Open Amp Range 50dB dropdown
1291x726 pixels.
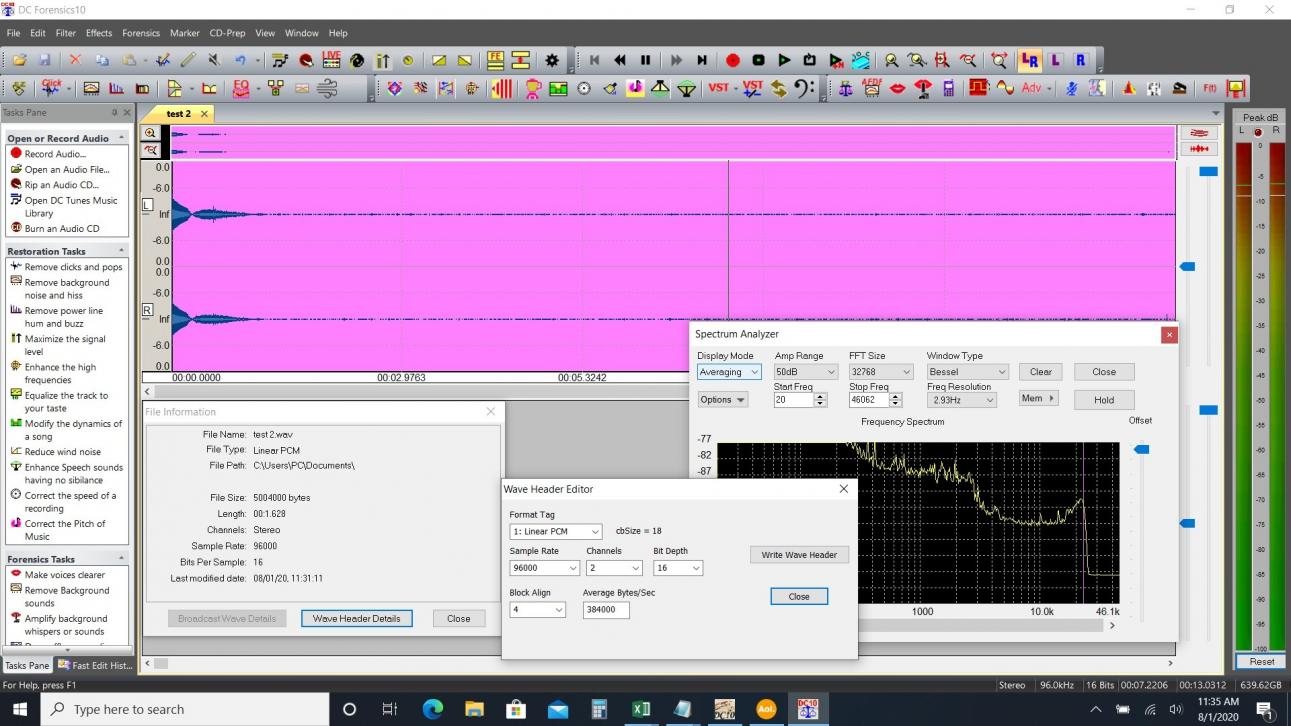click(x=804, y=372)
